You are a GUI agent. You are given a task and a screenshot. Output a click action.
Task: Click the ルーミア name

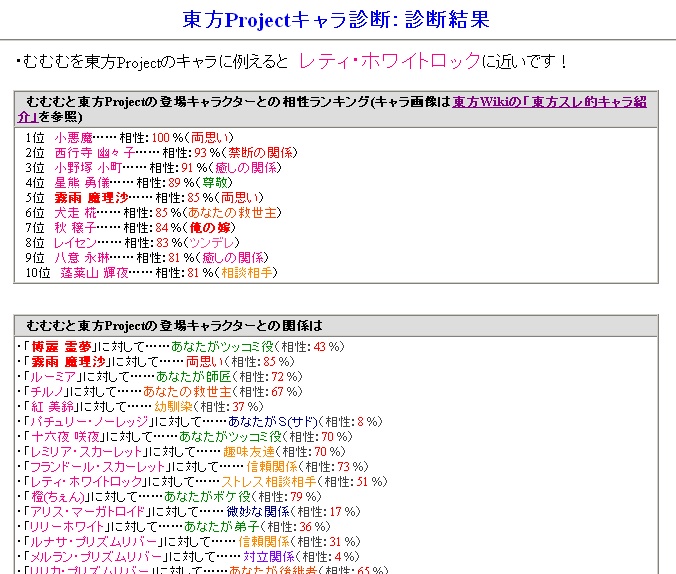(x=53, y=376)
